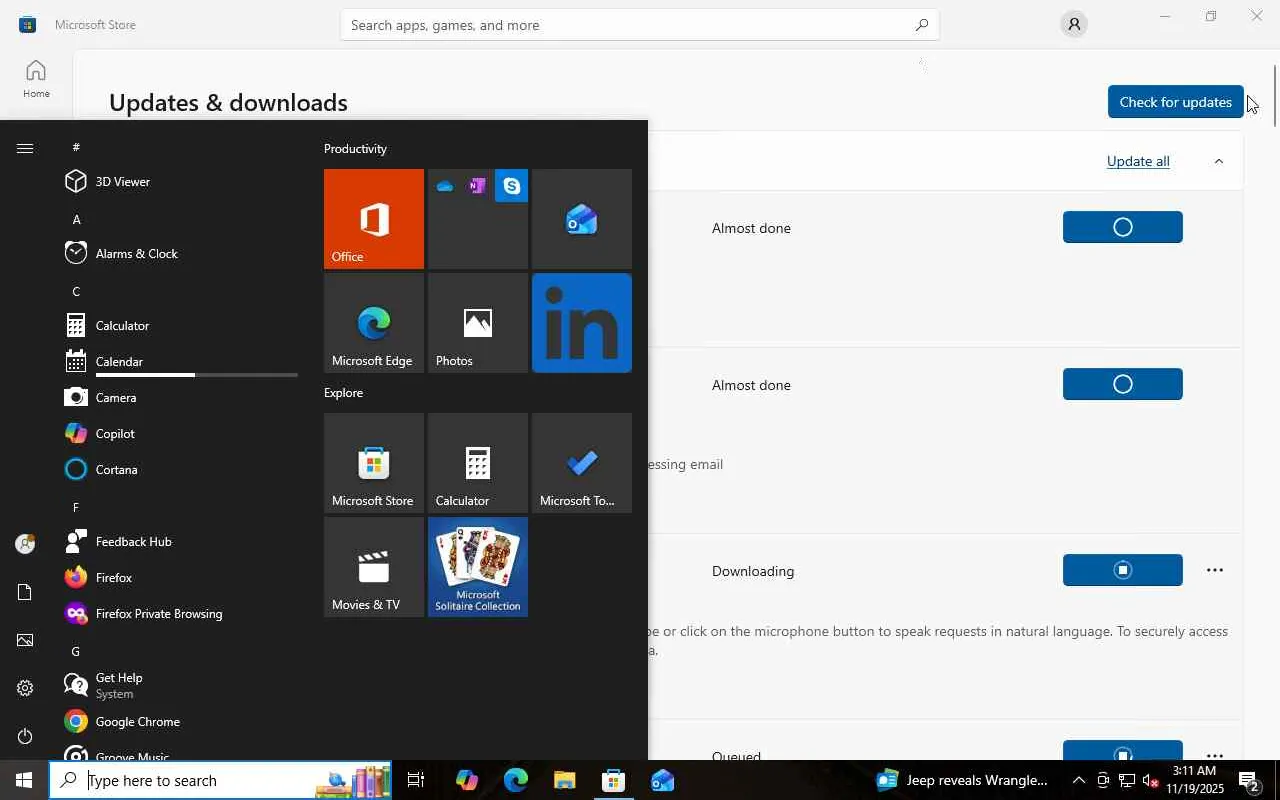The image size is (1280, 800).
Task: Click the second Almost done progress button
Action: (1123, 384)
